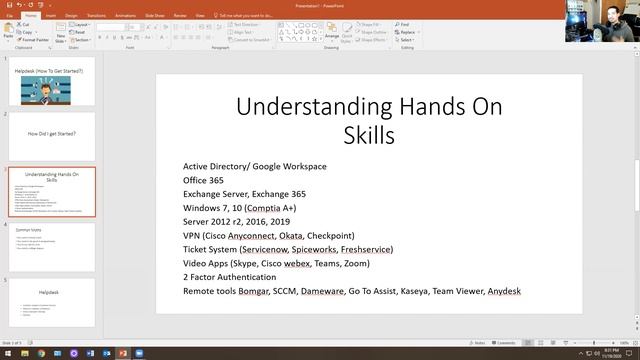
Task: Switch to the Review tab
Action: [x=180, y=16]
